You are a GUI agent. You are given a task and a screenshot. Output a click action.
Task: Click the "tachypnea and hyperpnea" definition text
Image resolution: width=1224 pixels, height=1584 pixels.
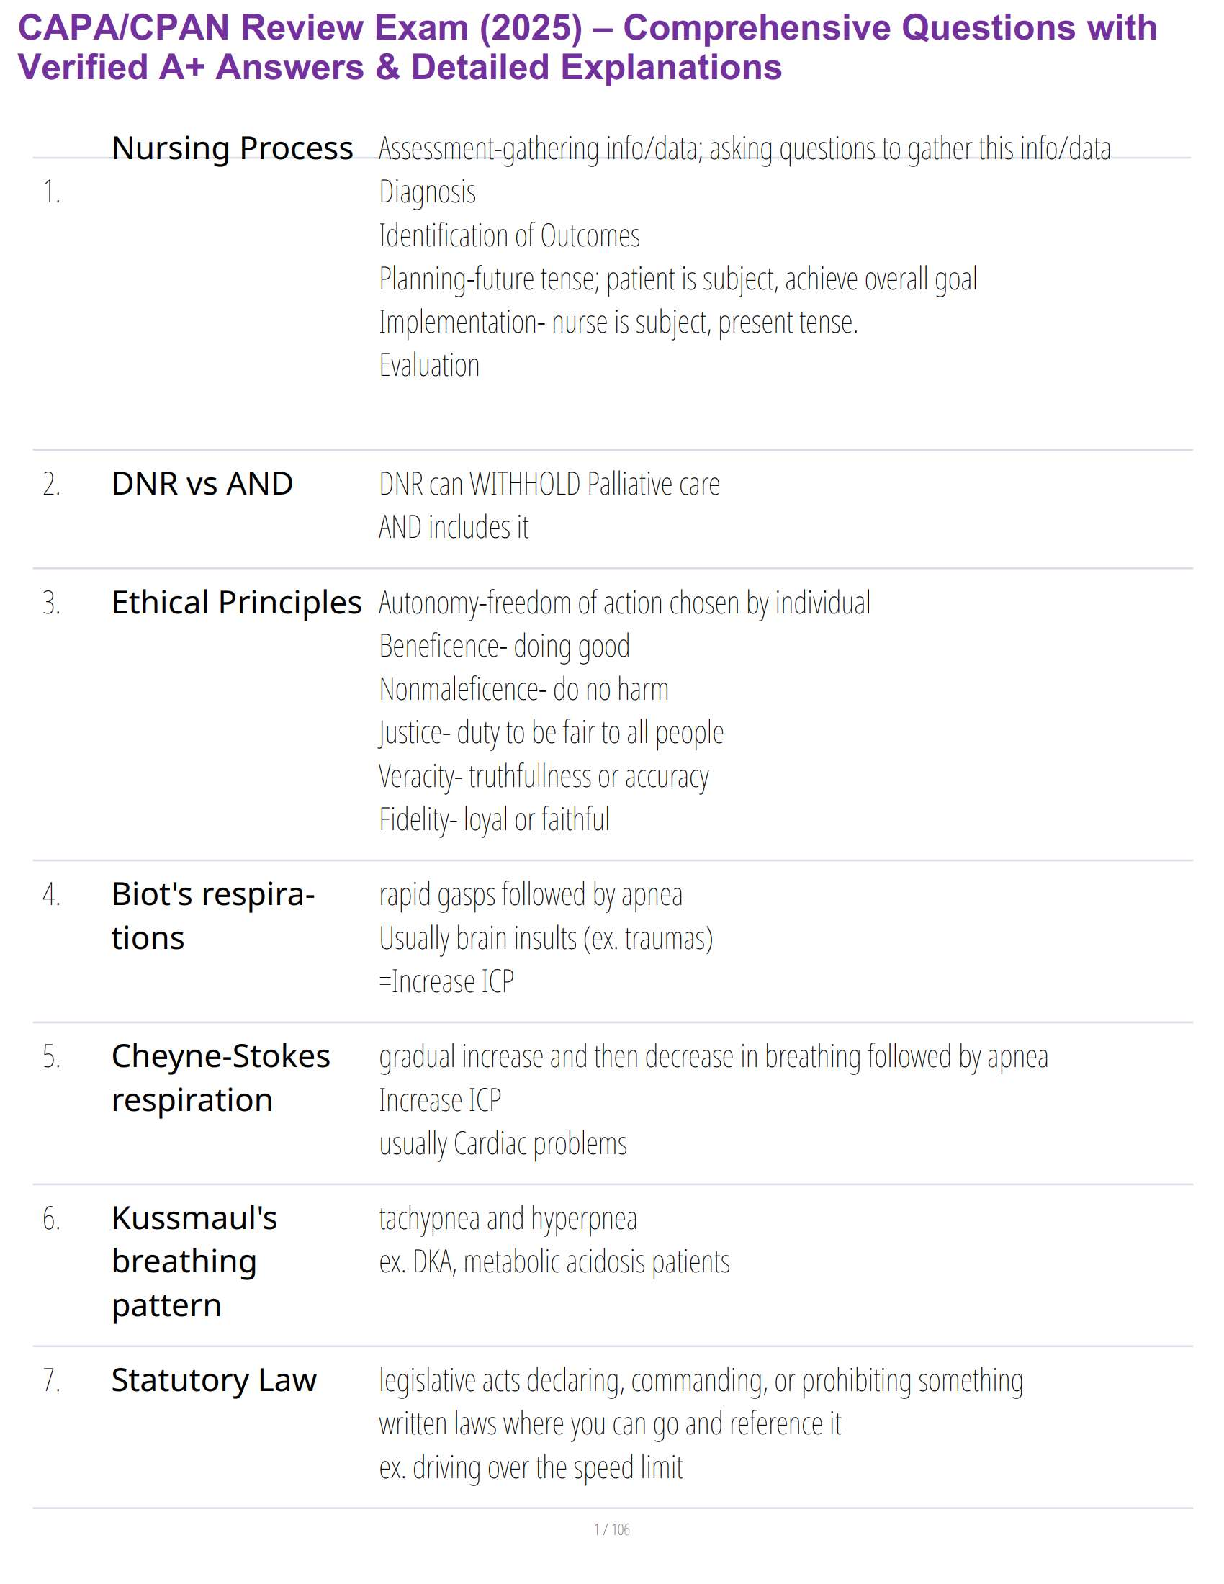coord(507,1219)
